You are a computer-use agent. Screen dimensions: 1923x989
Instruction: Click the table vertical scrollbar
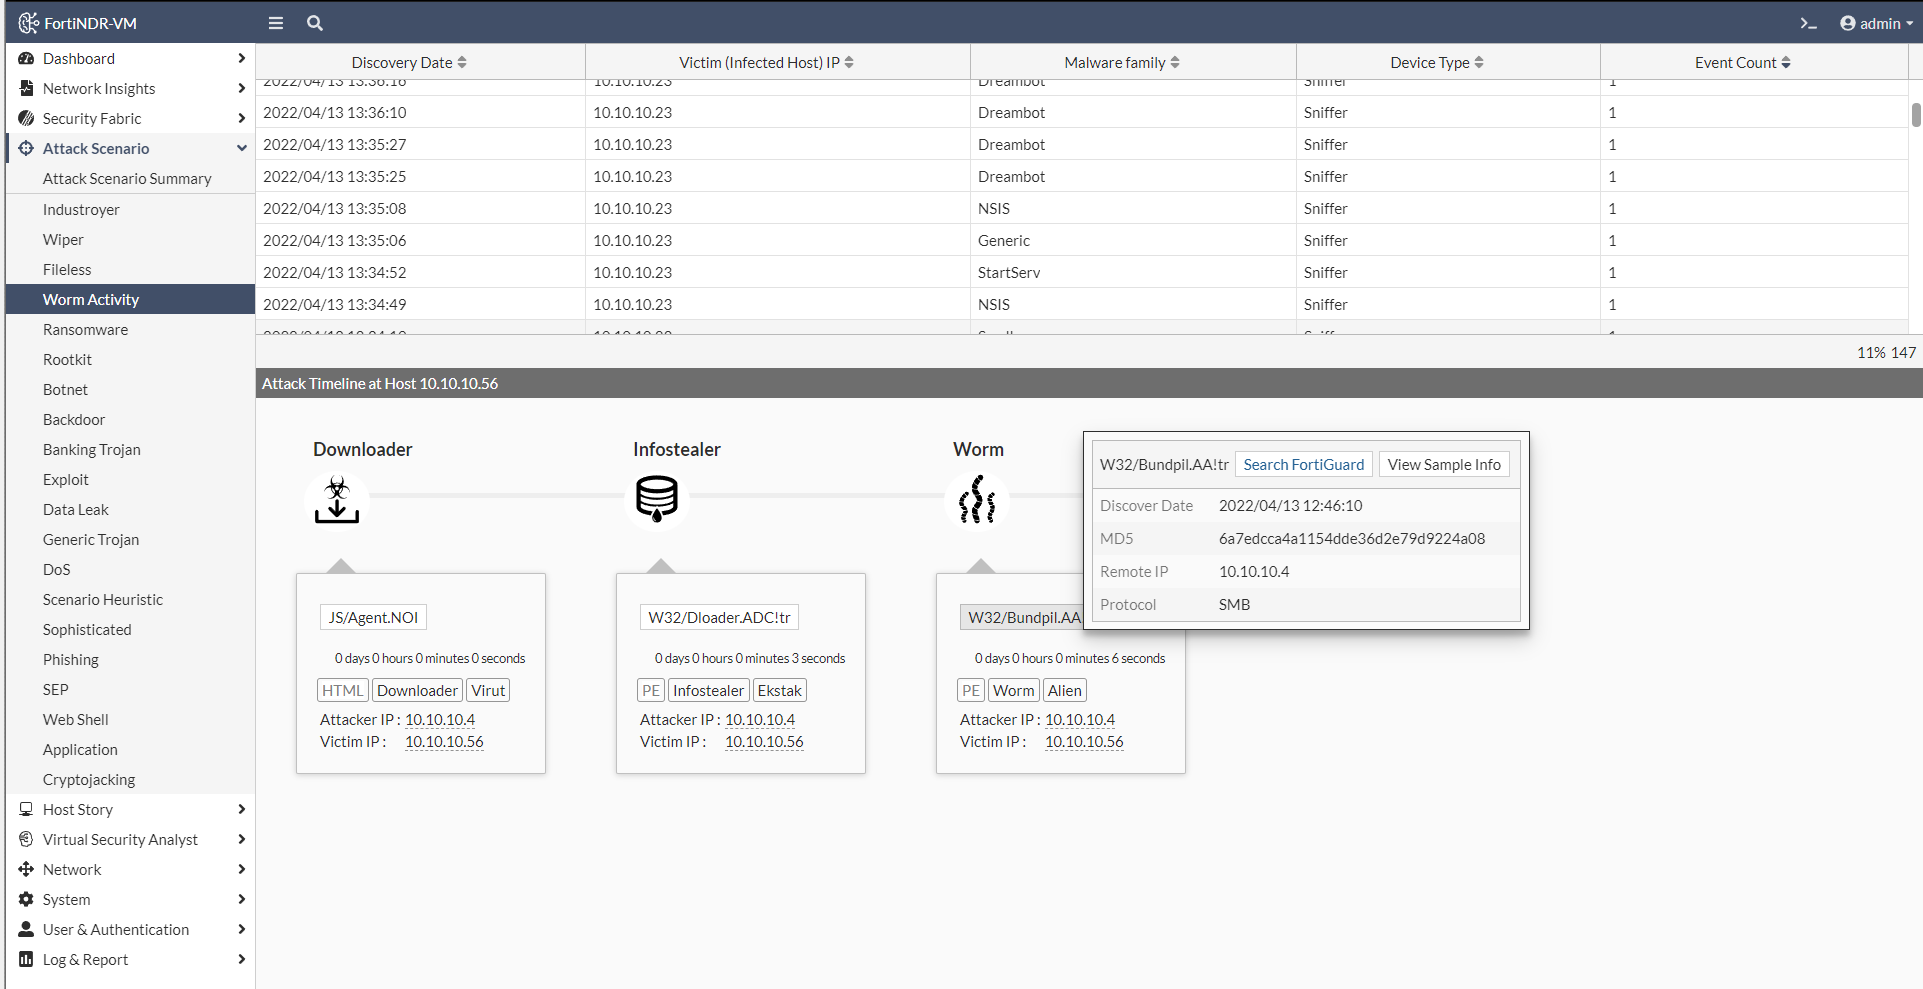(1915, 115)
